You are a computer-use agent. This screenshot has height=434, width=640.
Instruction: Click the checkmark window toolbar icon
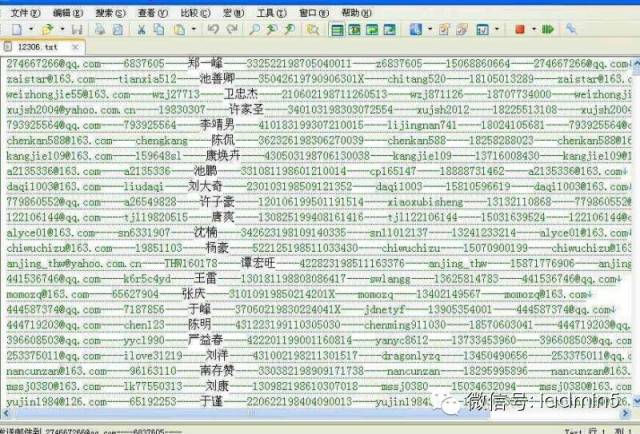pos(482,29)
